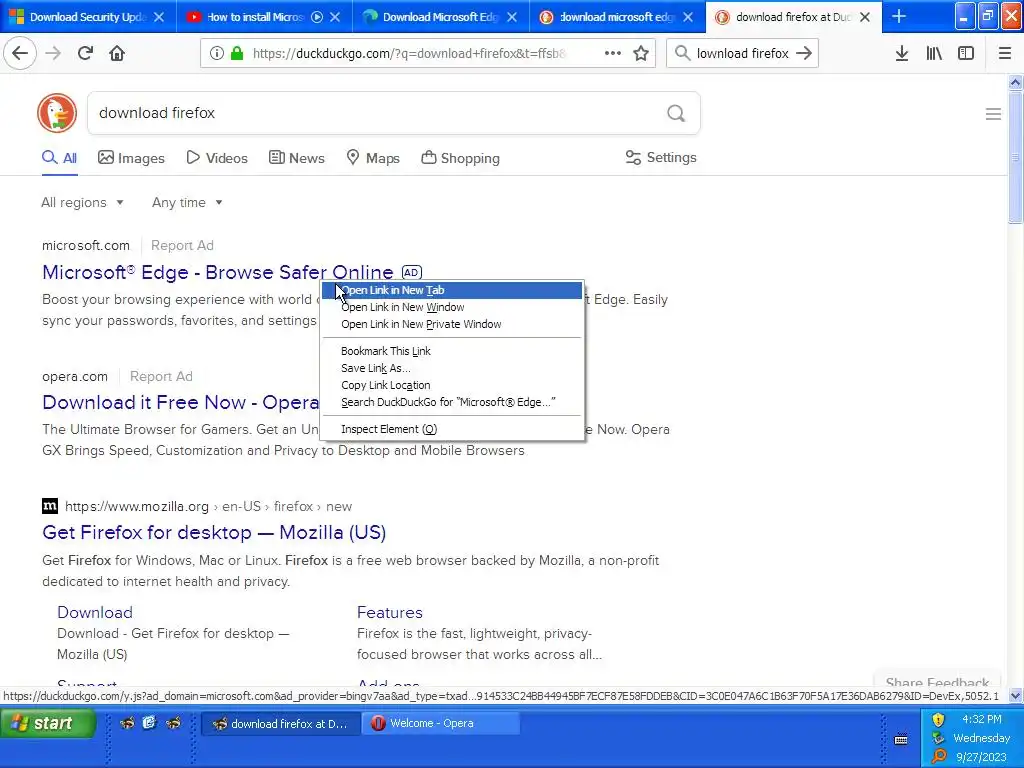
Task: Click the scrollbar down arrow
Action: (1015, 696)
